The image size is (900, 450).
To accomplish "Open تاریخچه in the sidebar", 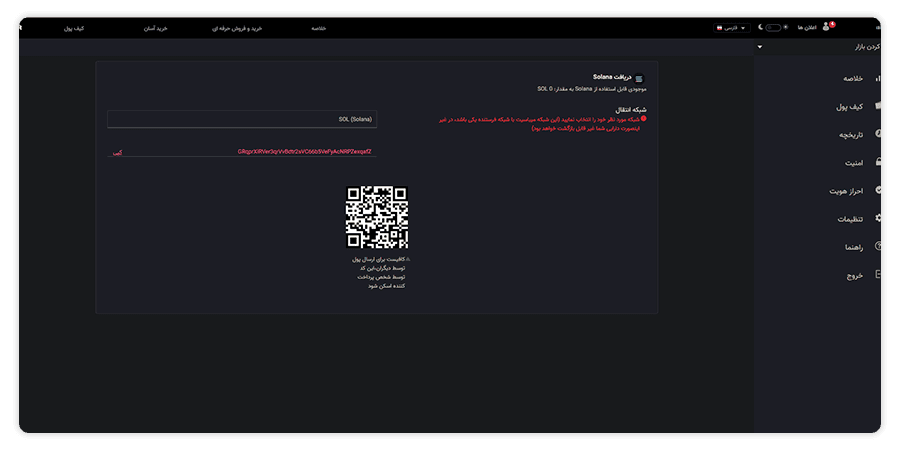I will 851,135.
